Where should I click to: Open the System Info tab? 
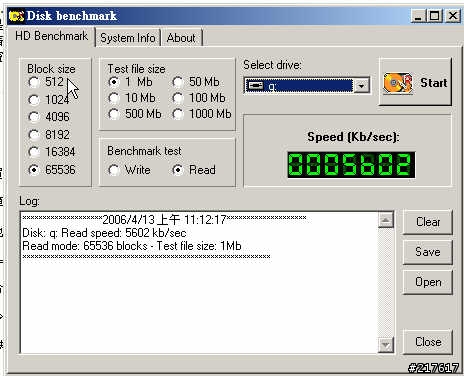(x=128, y=38)
